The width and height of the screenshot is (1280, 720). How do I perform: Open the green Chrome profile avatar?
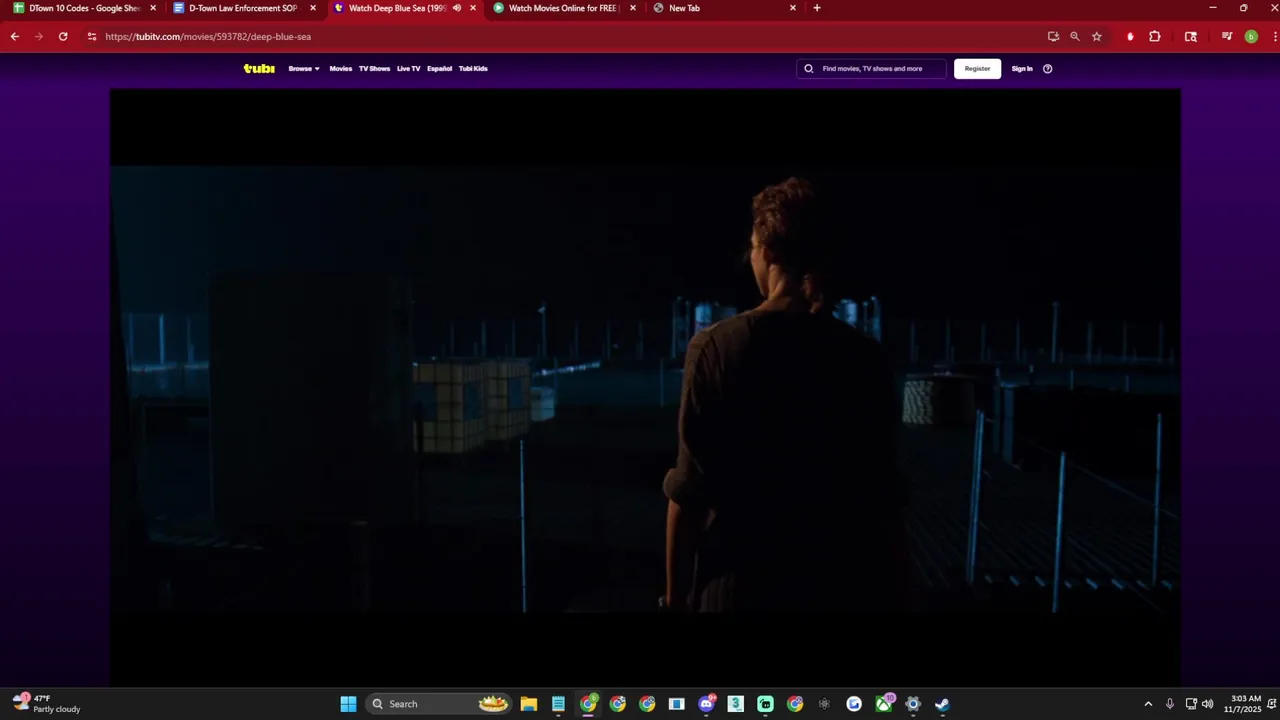(1251, 36)
